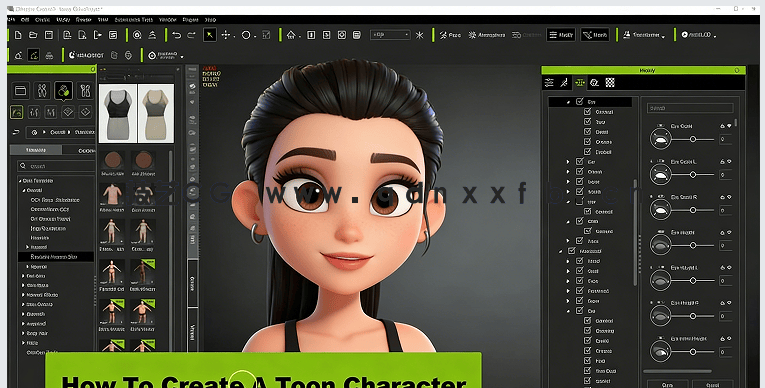Expand the Cheek group arrow
Image resolution: width=765 pixels, height=388 pixels.
(x=568, y=171)
